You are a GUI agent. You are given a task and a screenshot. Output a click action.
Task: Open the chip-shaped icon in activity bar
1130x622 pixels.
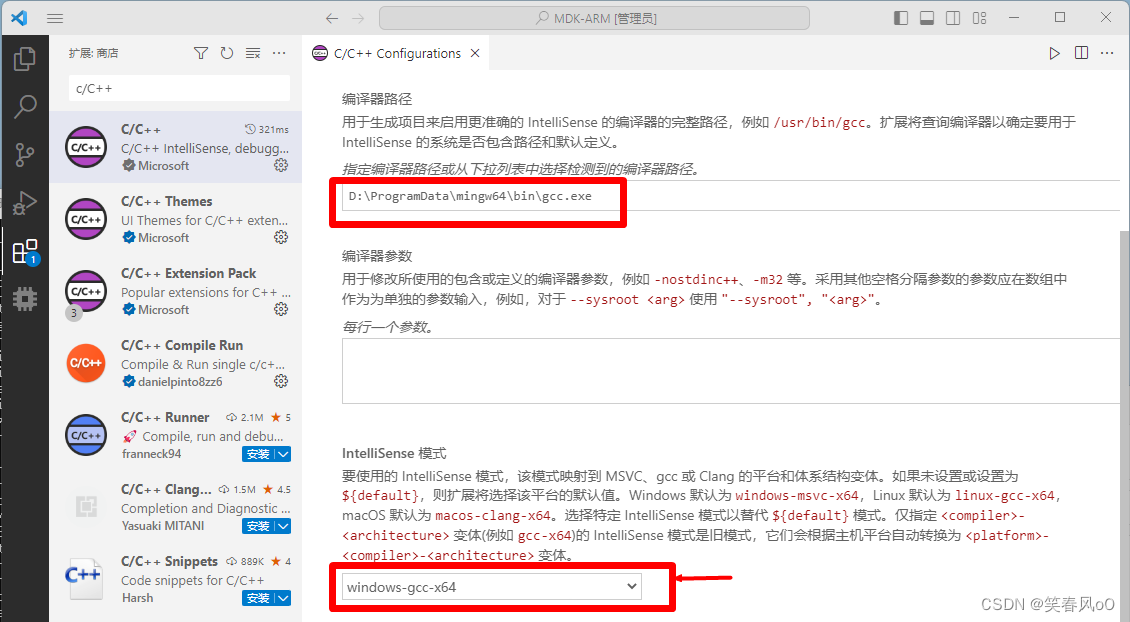coord(25,299)
